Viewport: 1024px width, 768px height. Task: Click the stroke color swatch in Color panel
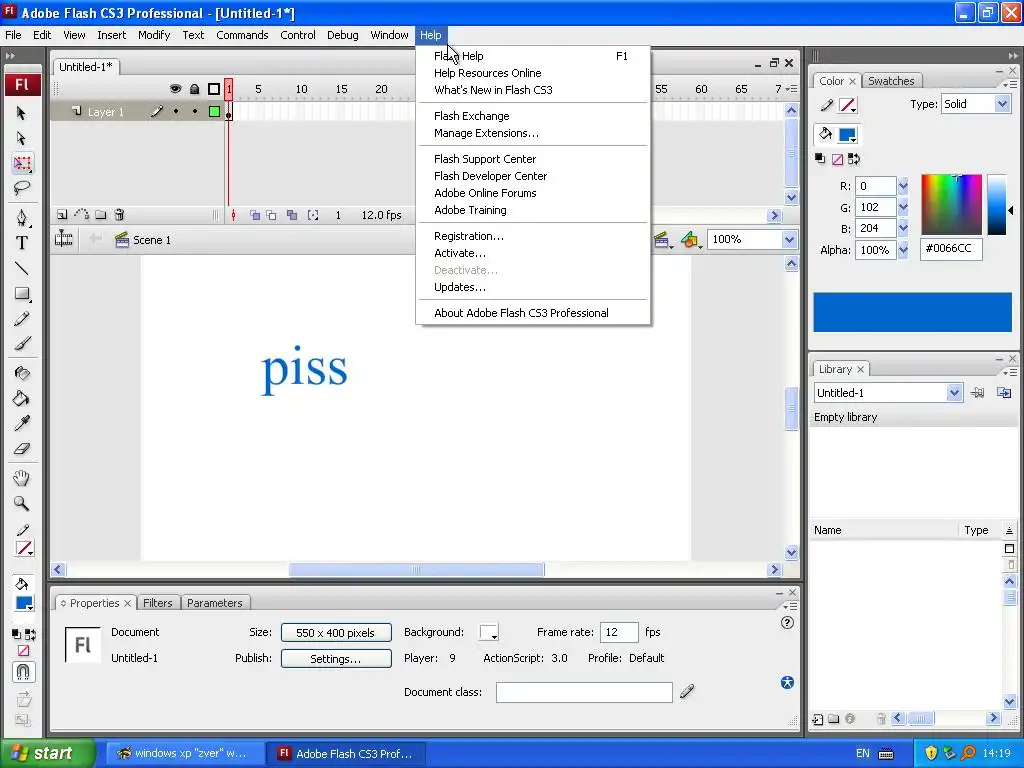tap(847, 104)
